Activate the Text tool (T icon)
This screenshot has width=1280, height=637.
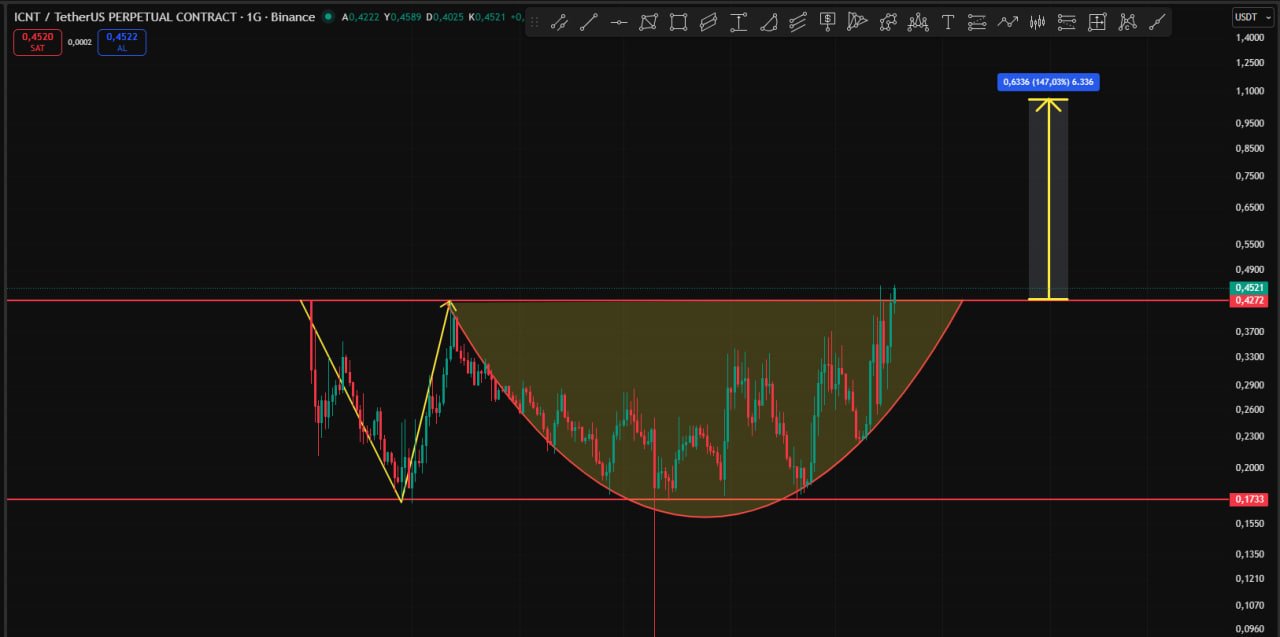click(x=947, y=22)
